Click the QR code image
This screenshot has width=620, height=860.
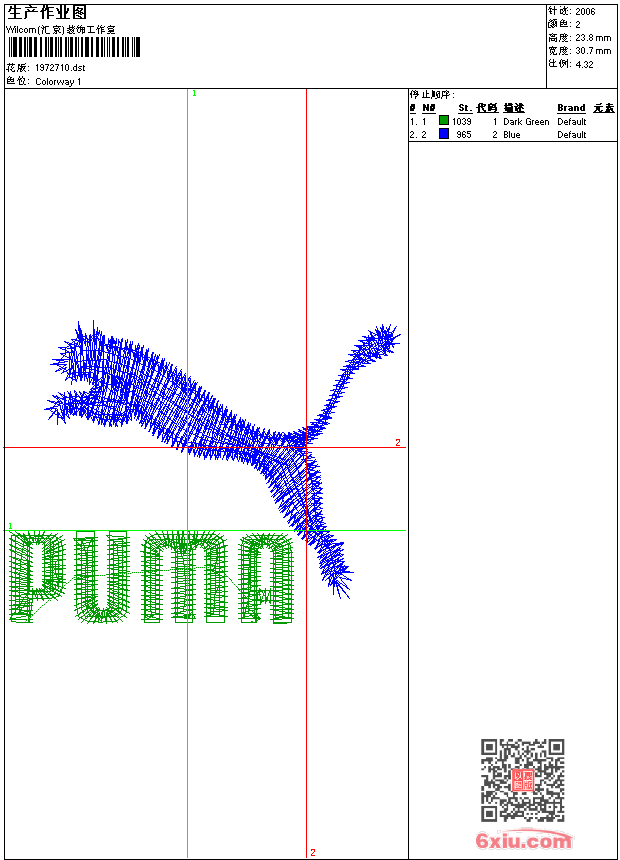(x=523, y=780)
